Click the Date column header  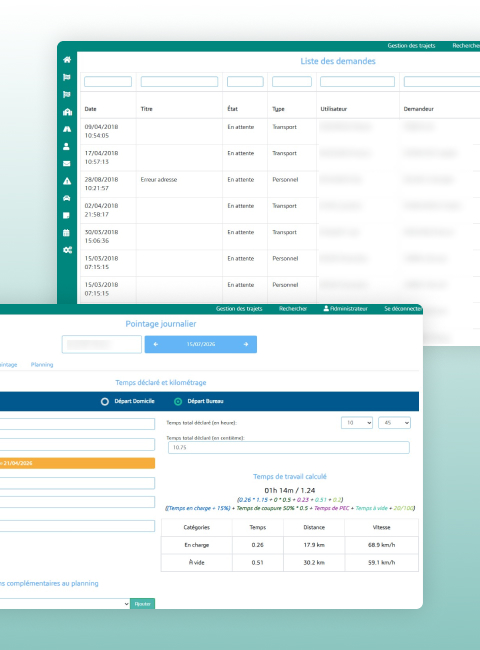pos(90,109)
